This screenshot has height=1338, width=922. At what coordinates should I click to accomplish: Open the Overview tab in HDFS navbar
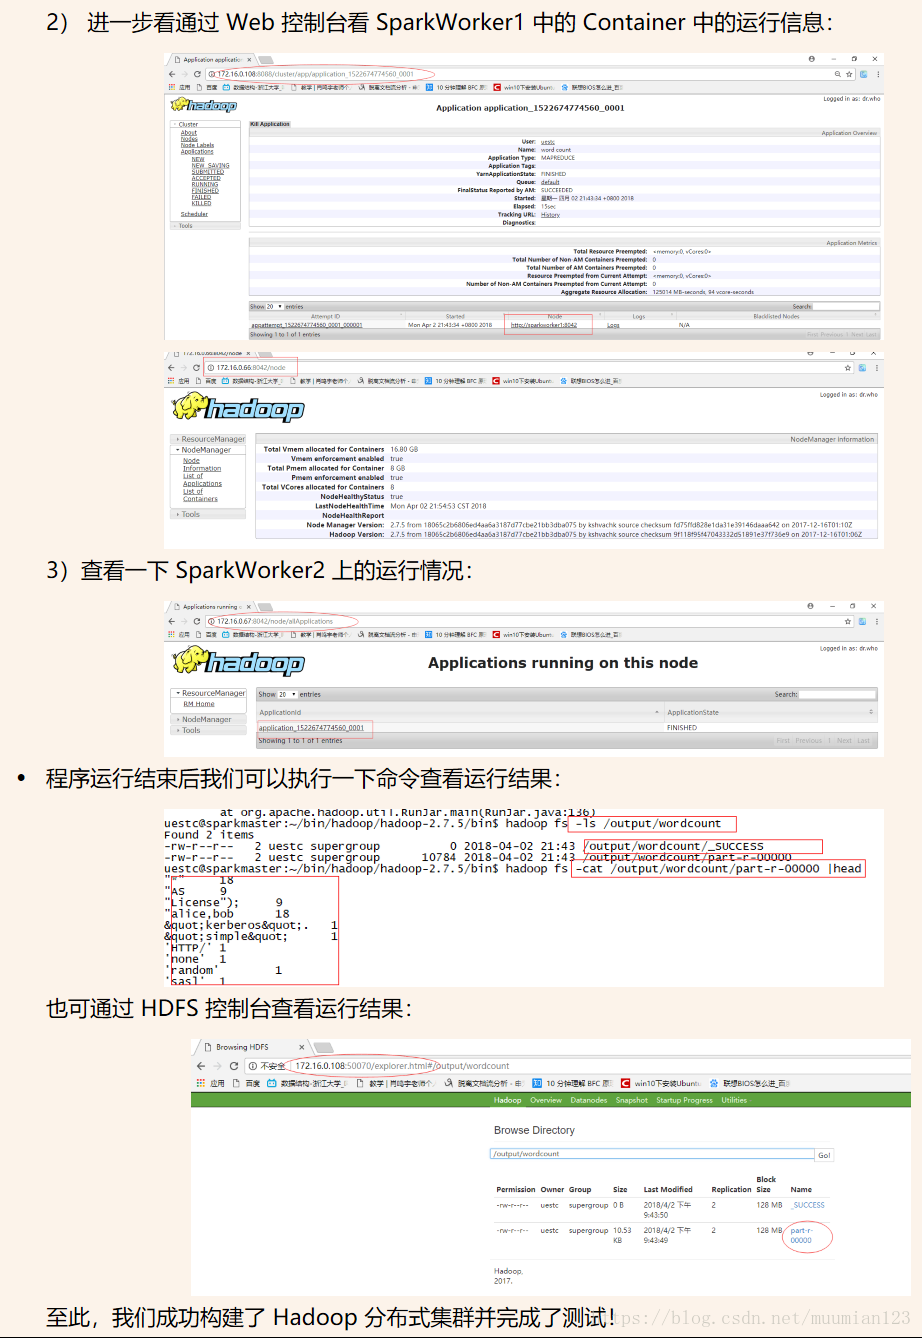[x=546, y=1100]
